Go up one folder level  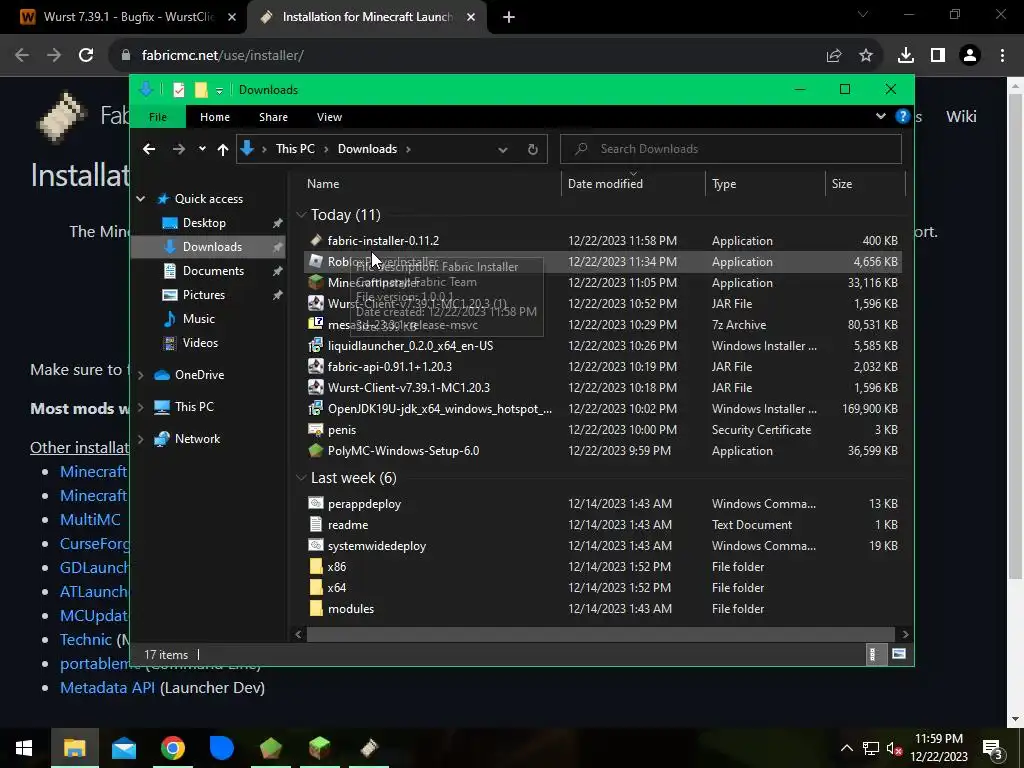pos(223,149)
